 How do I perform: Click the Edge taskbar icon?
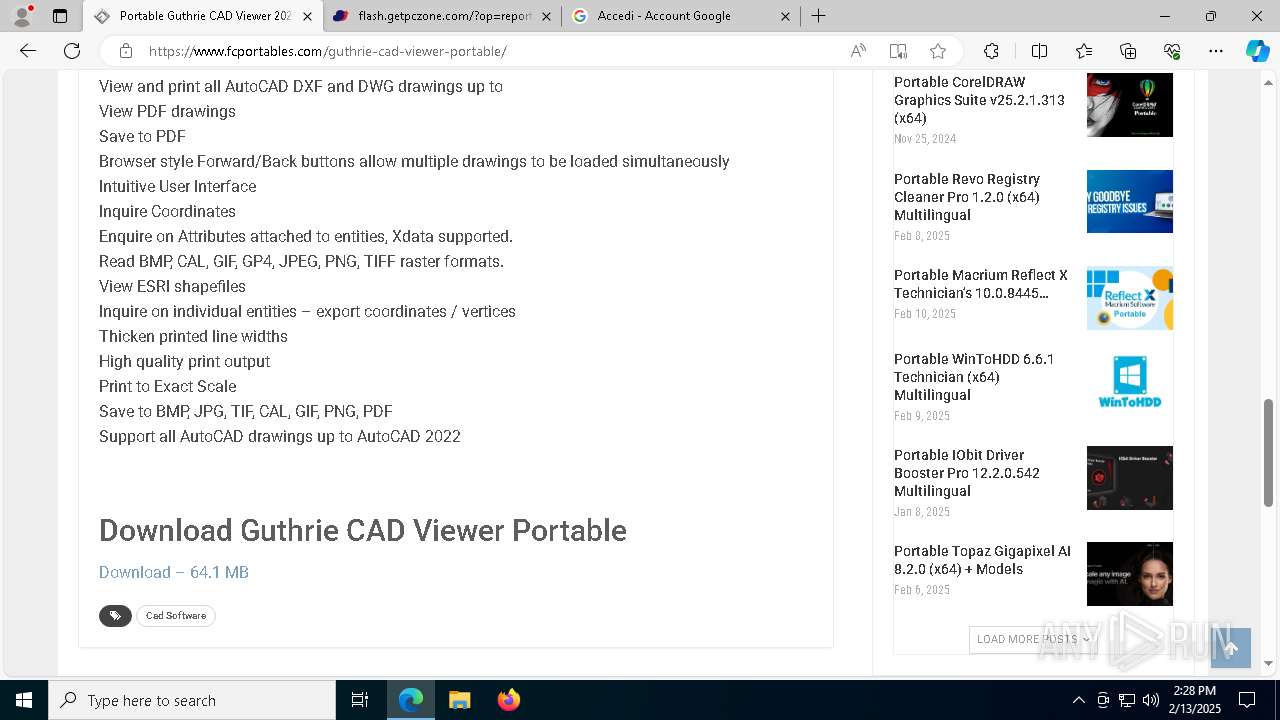pos(411,700)
